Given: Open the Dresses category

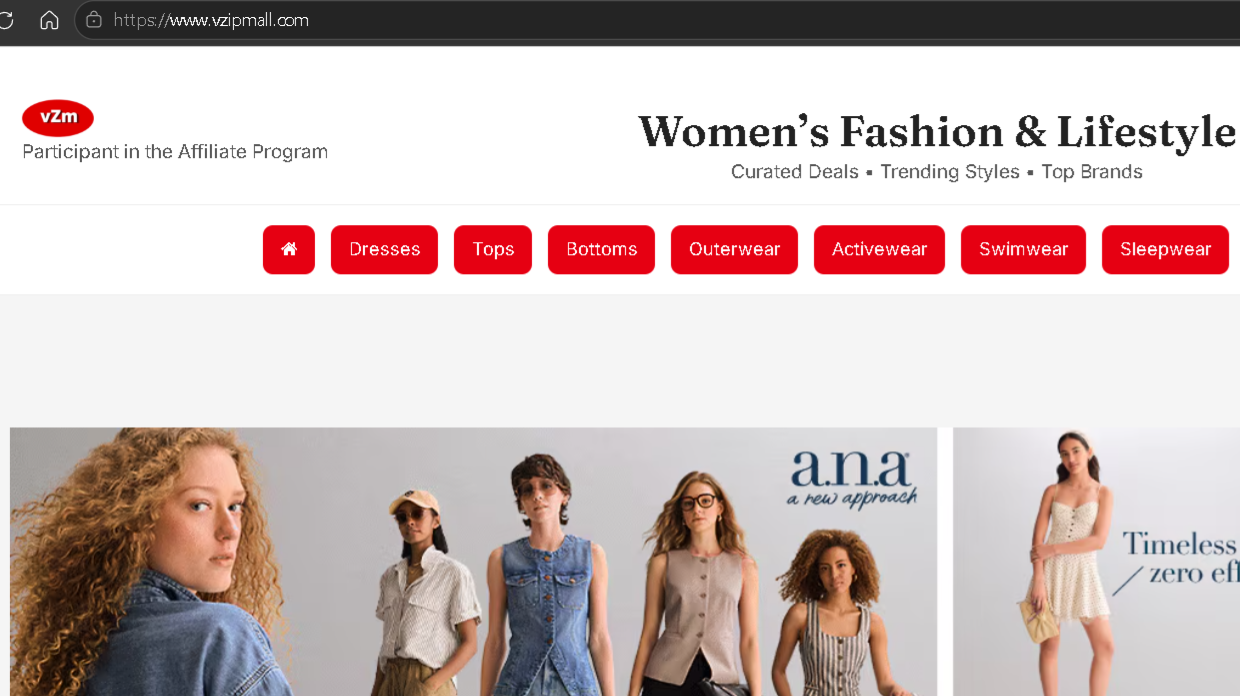Looking at the screenshot, I should pyautogui.click(x=384, y=249).
